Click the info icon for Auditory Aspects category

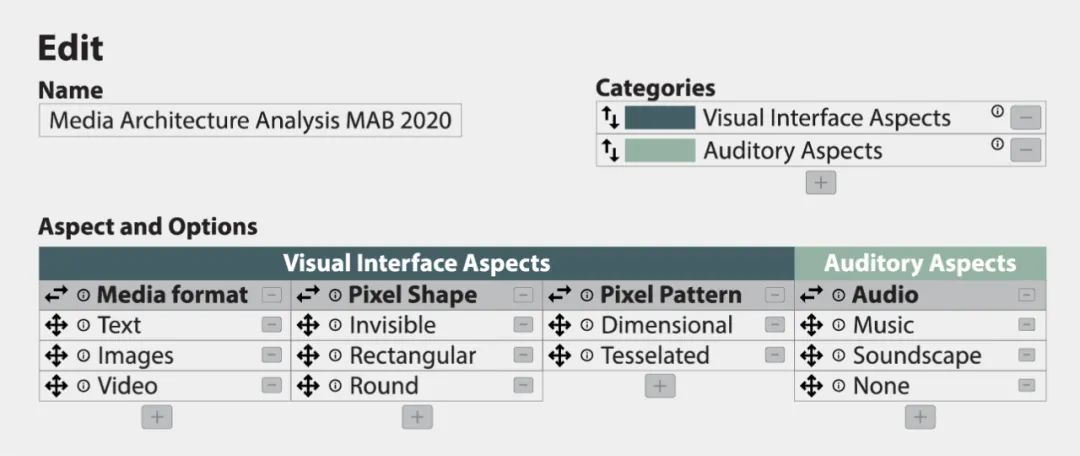tap(997, 144)
